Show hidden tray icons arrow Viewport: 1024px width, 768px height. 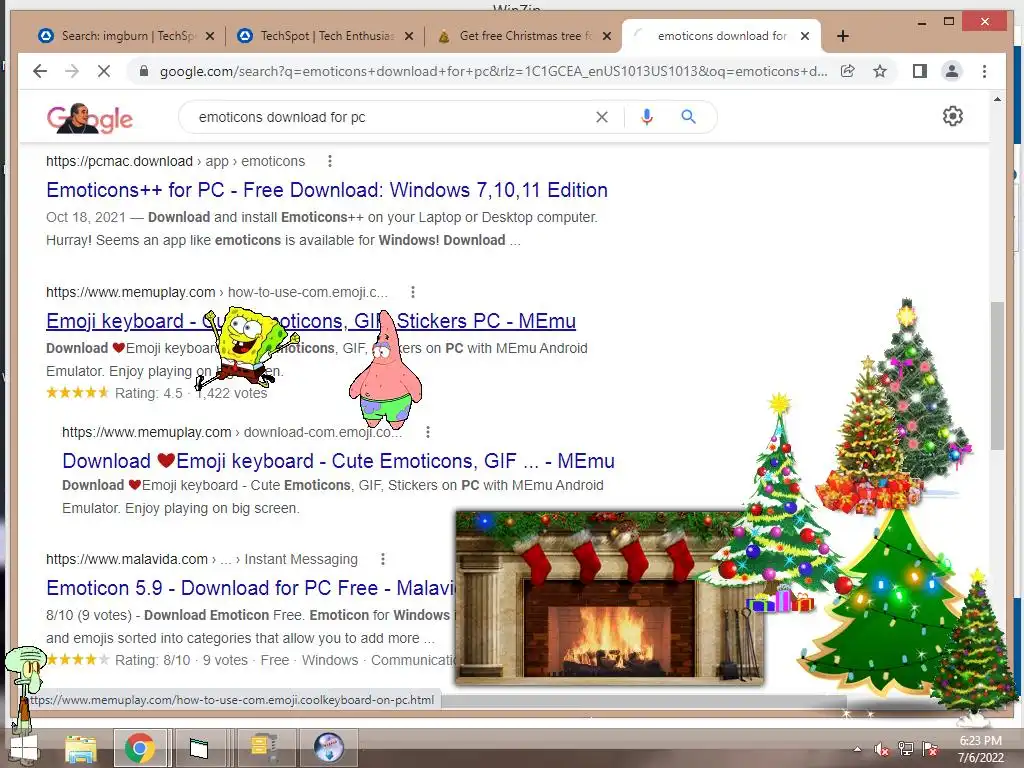point(857,749)
